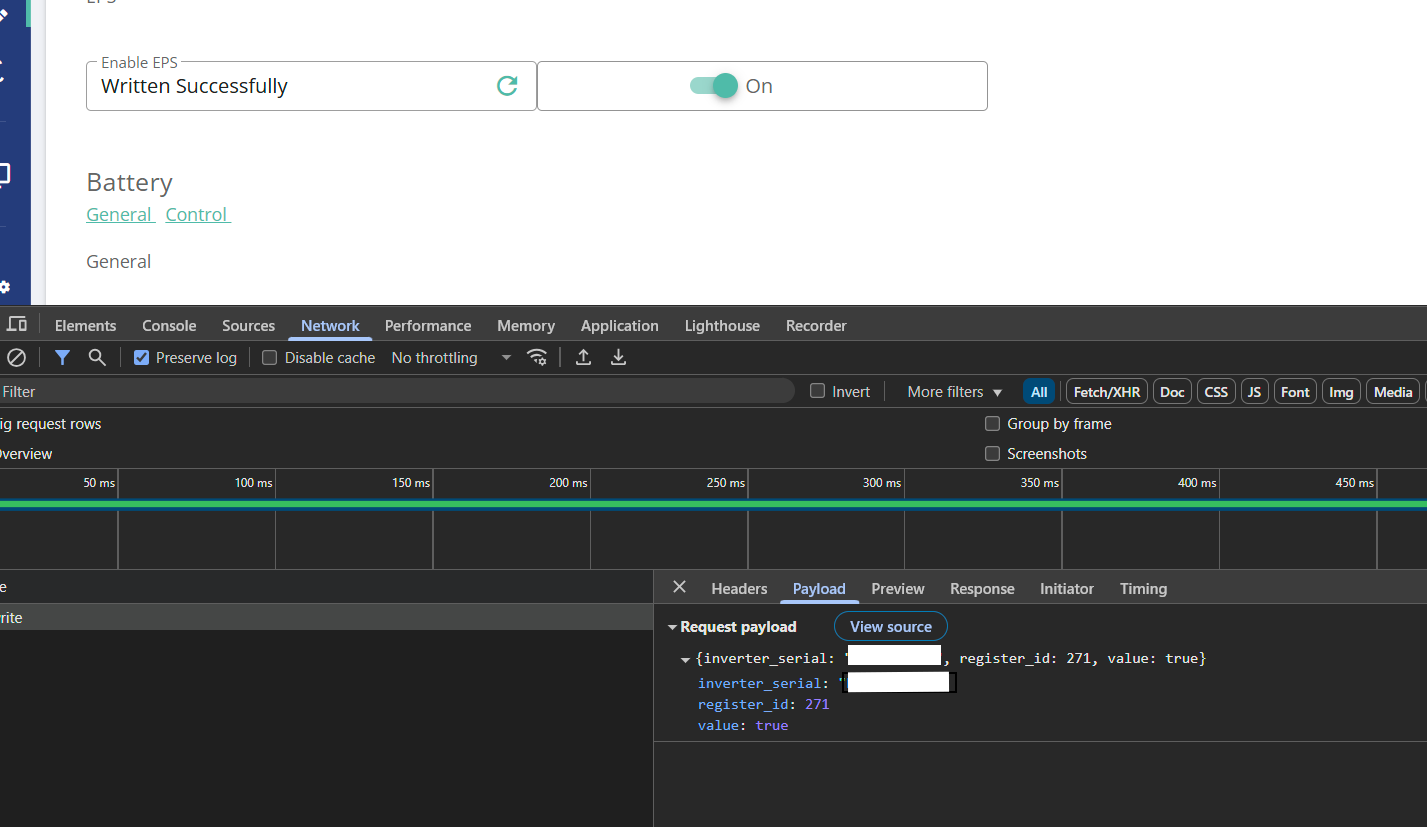Turn off the Enable EPS switch
The width and height of the screenshot is (1427, 827).
[714, 86]
